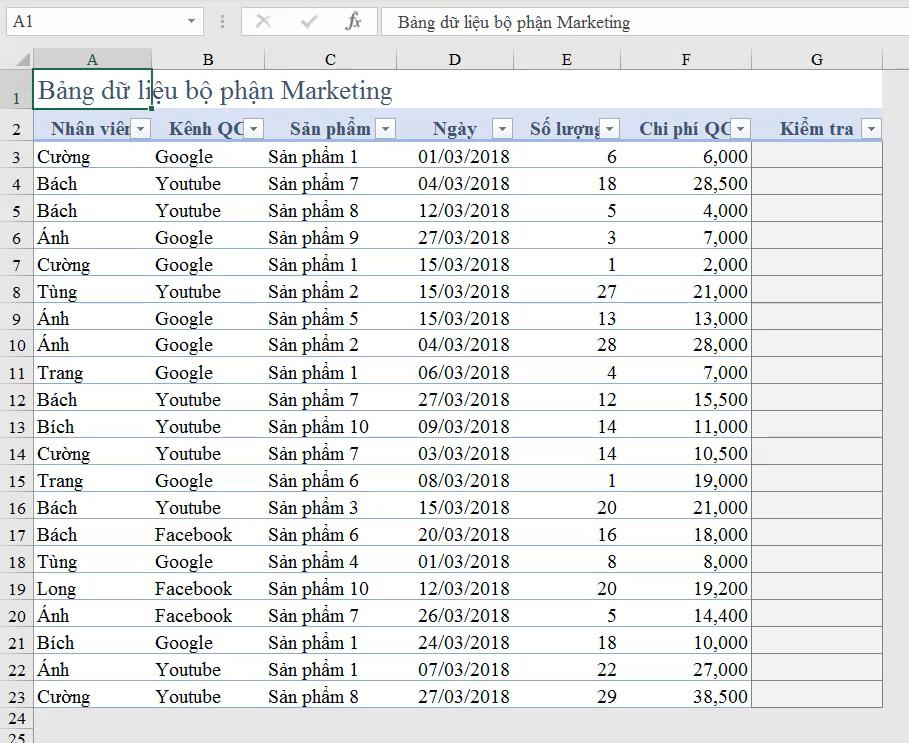Click the Name Box showing A1

tap(90, 22)
